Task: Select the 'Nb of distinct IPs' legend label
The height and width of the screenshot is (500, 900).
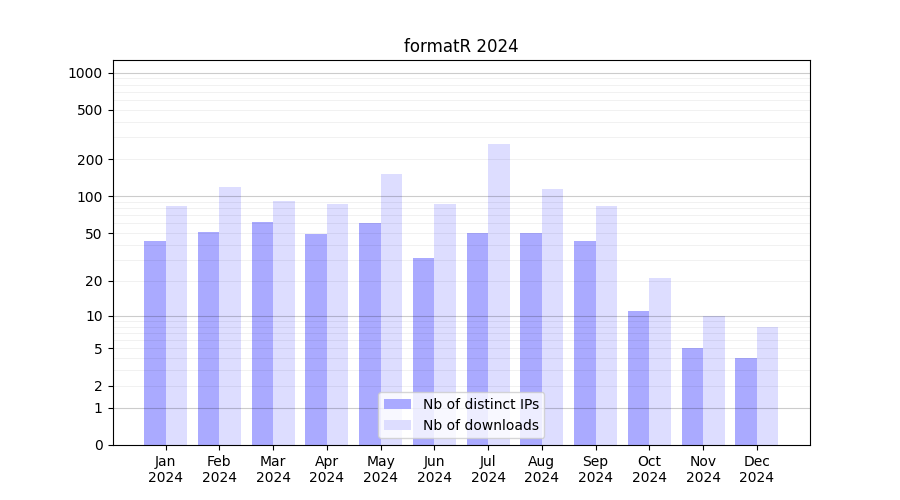Action: click(x=480, y=404)
